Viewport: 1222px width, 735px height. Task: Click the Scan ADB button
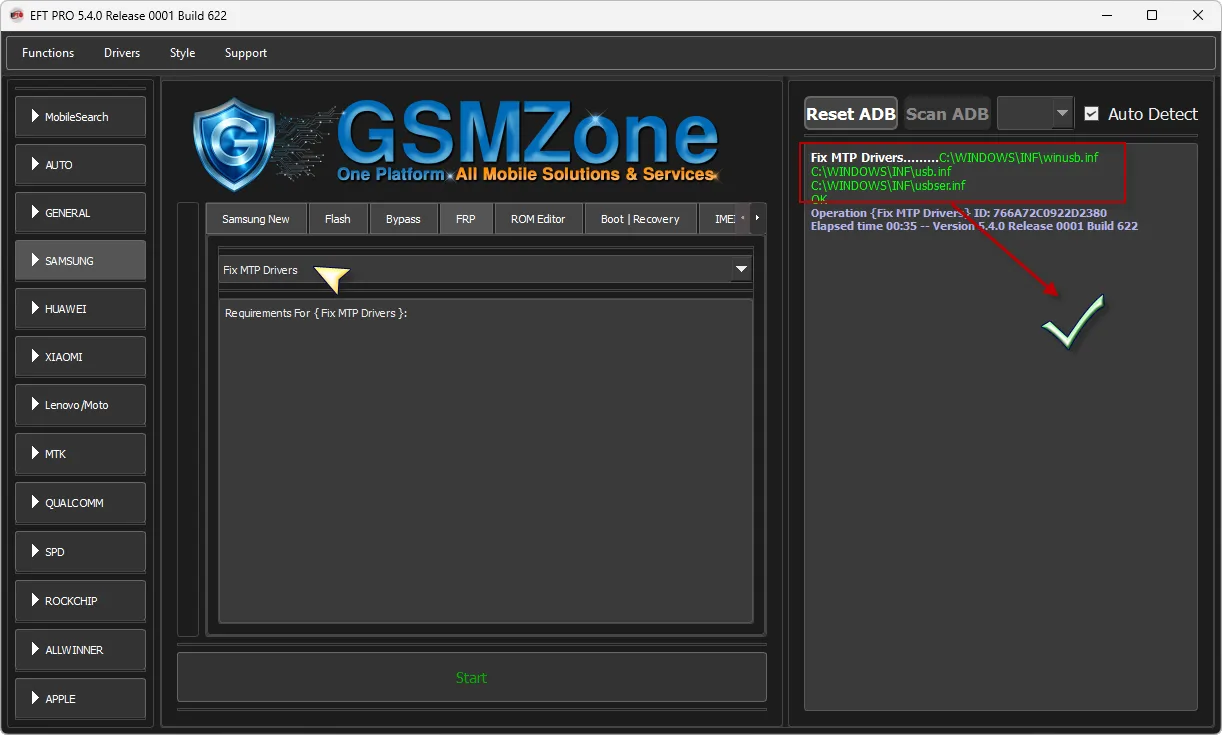(947, 114)
